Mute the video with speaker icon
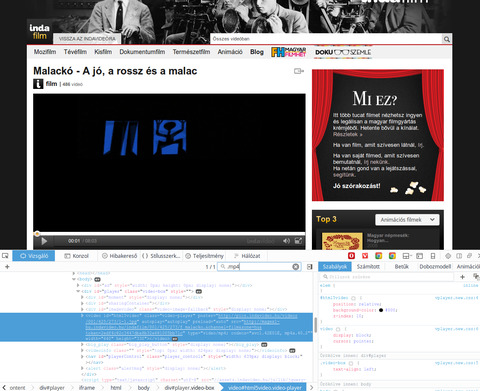This screenshot has width=480, height=391. 286,241
